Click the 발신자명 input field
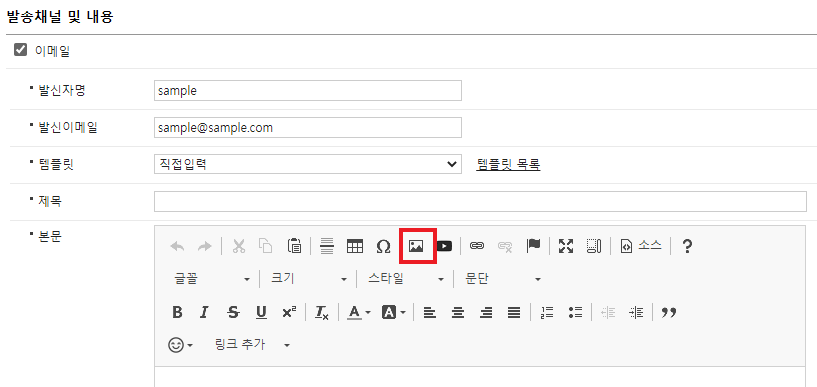The image size is (817, 387). 308,90
